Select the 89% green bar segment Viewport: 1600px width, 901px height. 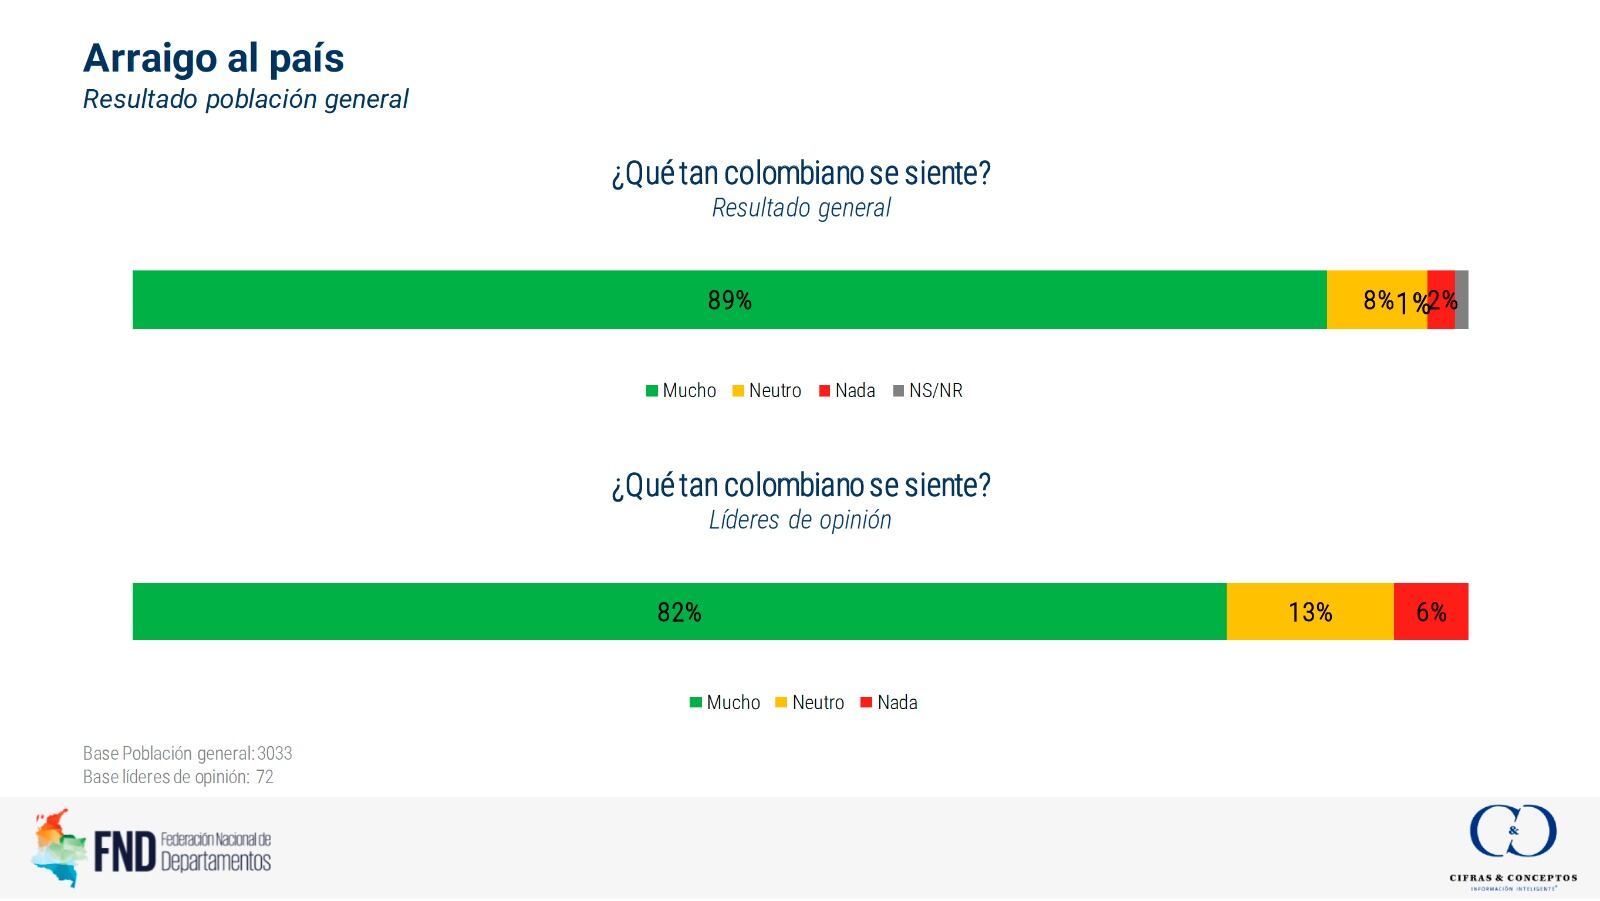729,300
